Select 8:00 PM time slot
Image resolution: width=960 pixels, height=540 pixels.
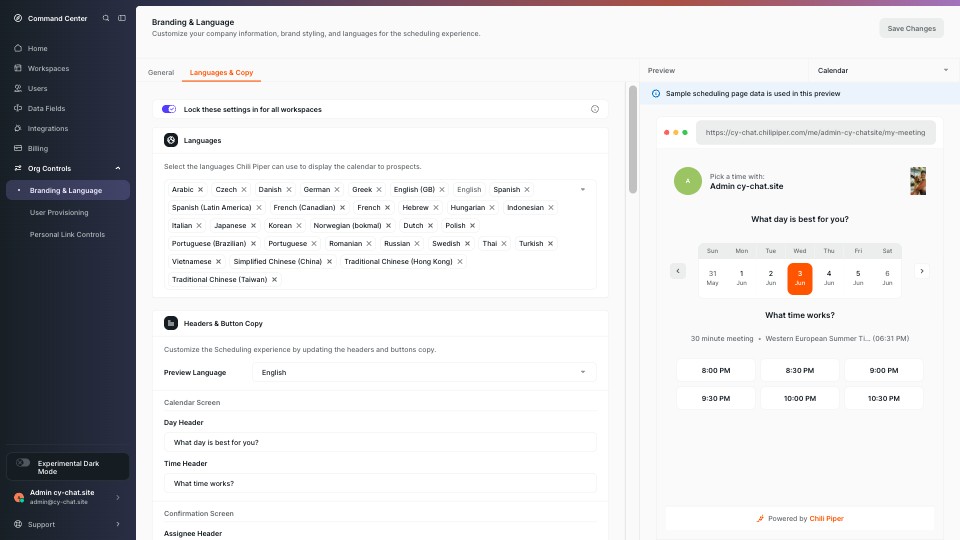click(716, 370)
